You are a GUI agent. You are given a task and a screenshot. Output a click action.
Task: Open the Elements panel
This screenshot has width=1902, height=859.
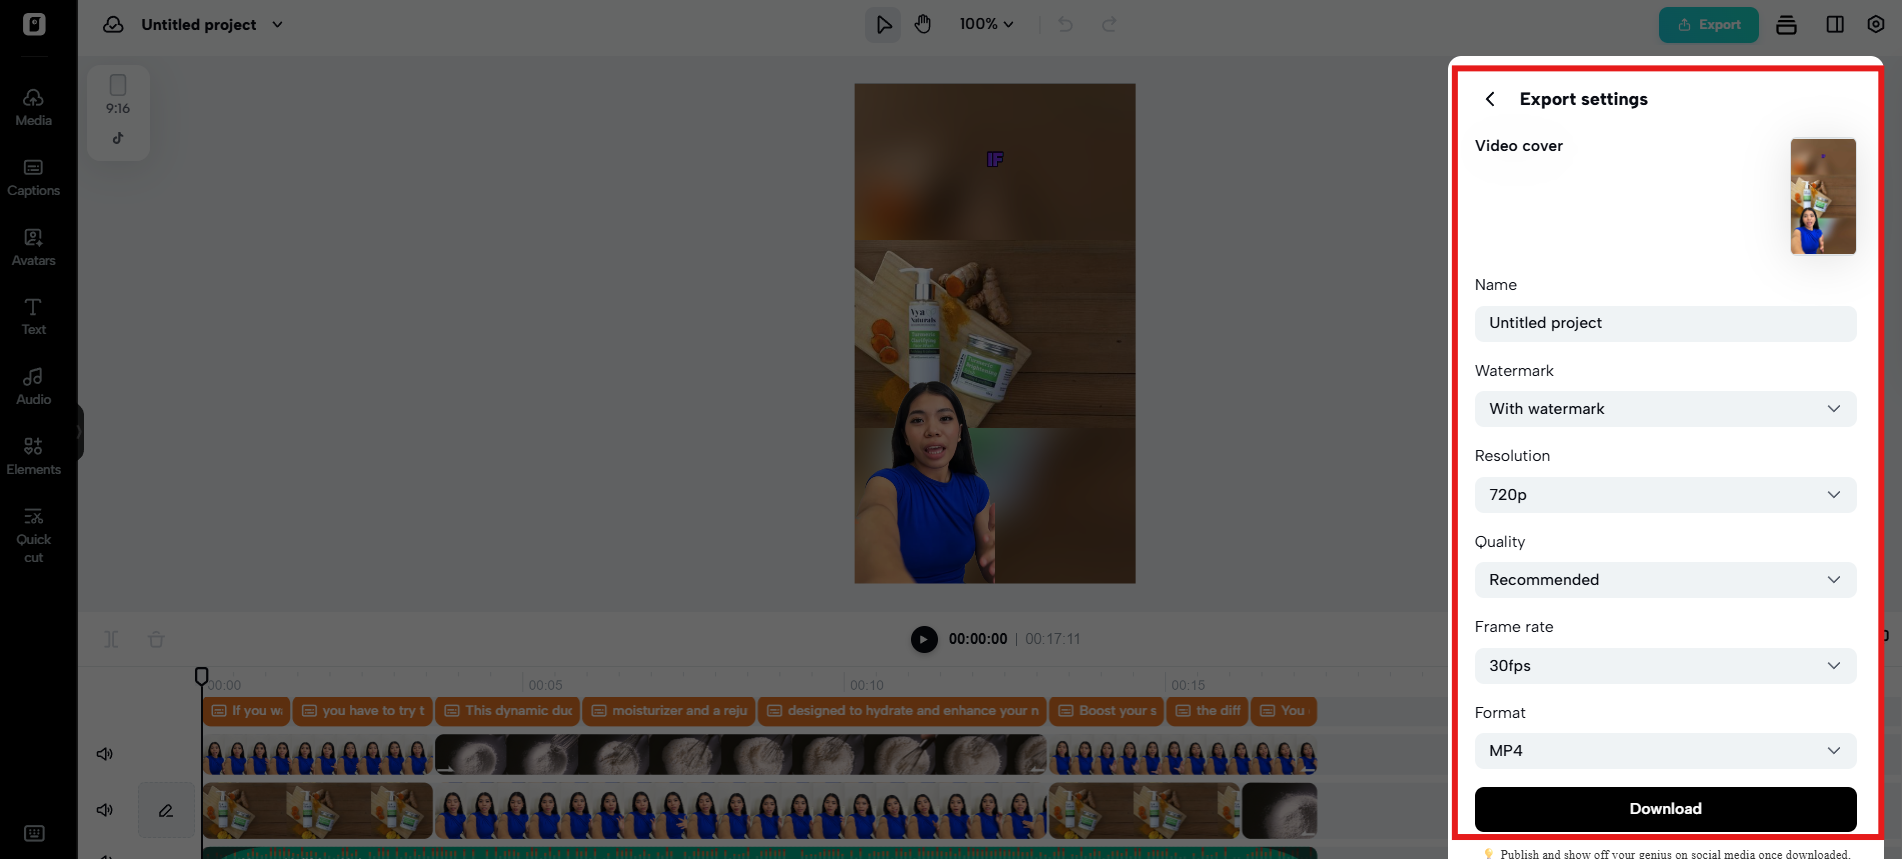click(x=33, y=456)
